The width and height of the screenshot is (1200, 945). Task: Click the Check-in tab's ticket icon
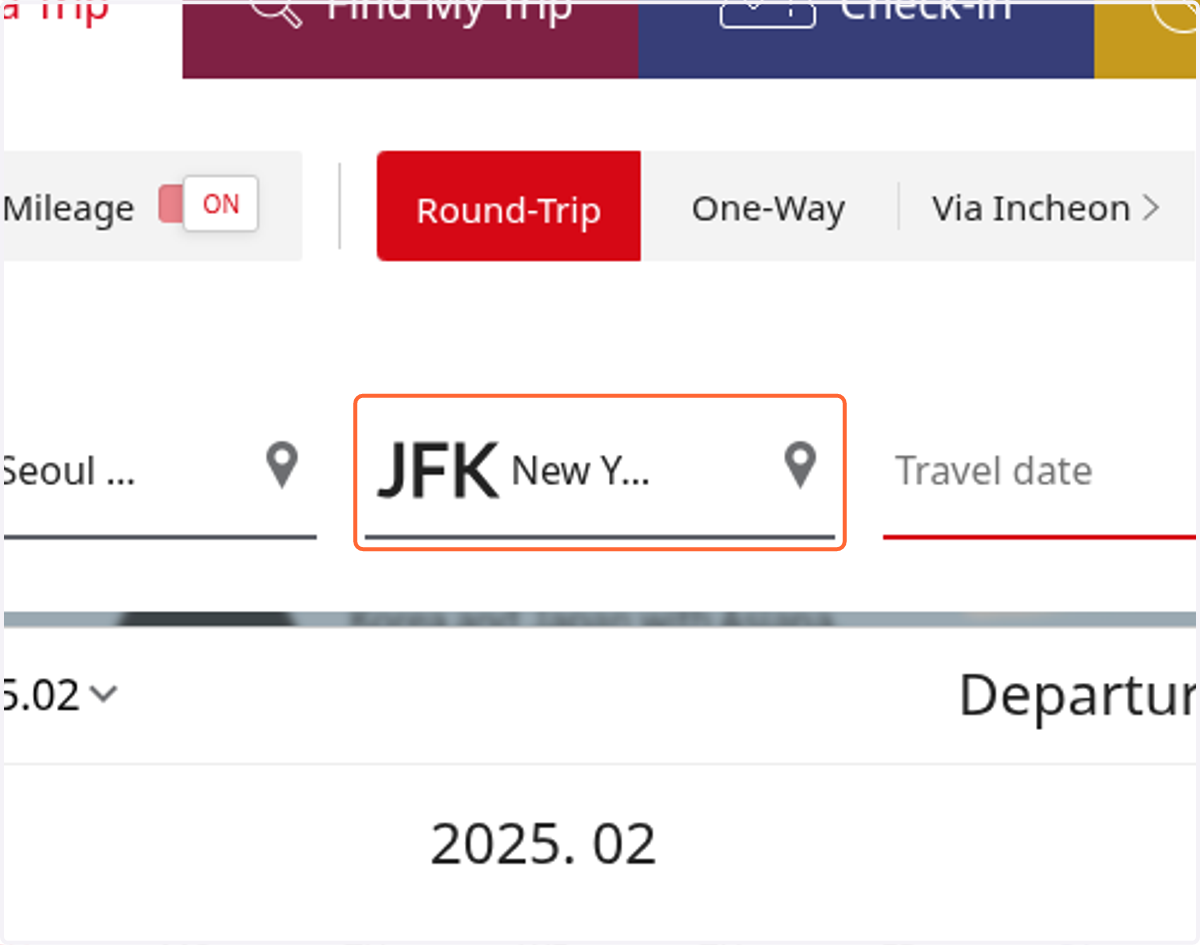click(x=767, y=10)
